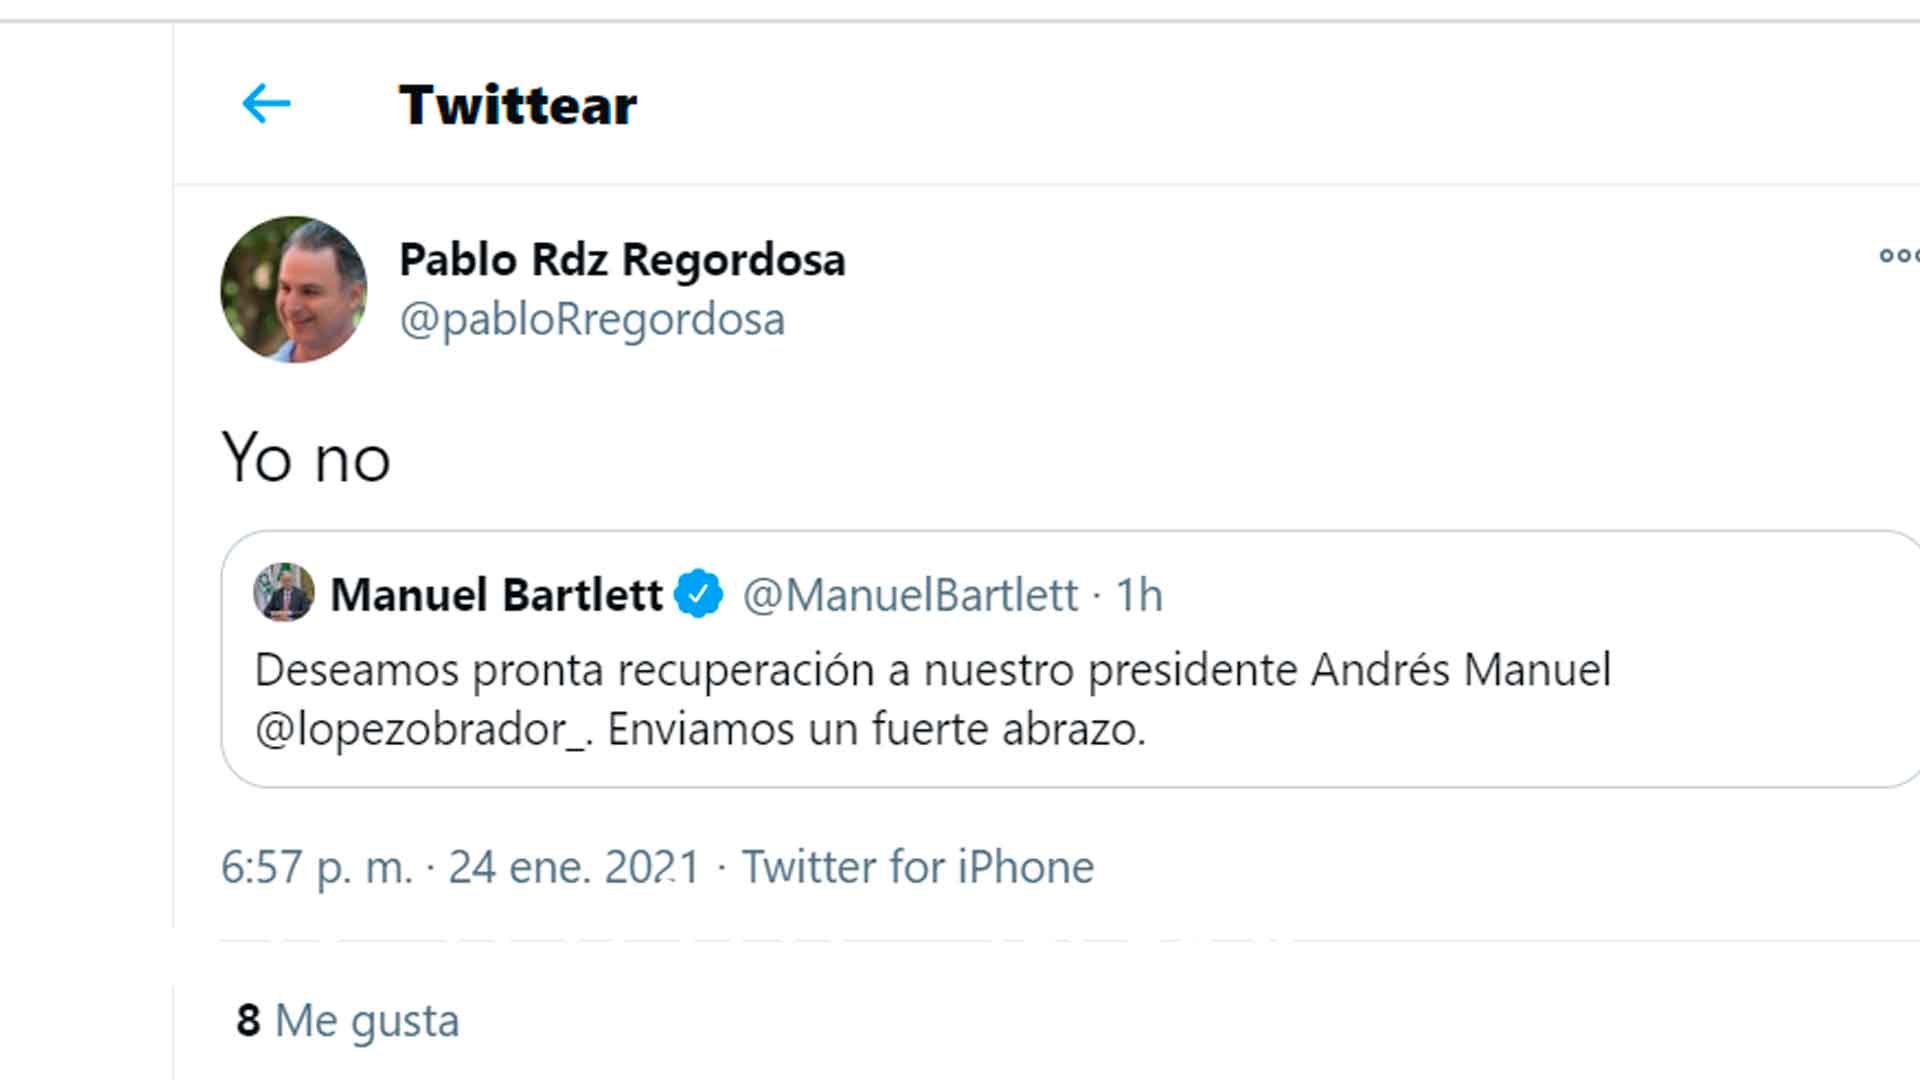Click the 24 ene. 2021 date
This screenshot has width=1920, height=1080.
[x=574, y=867]
